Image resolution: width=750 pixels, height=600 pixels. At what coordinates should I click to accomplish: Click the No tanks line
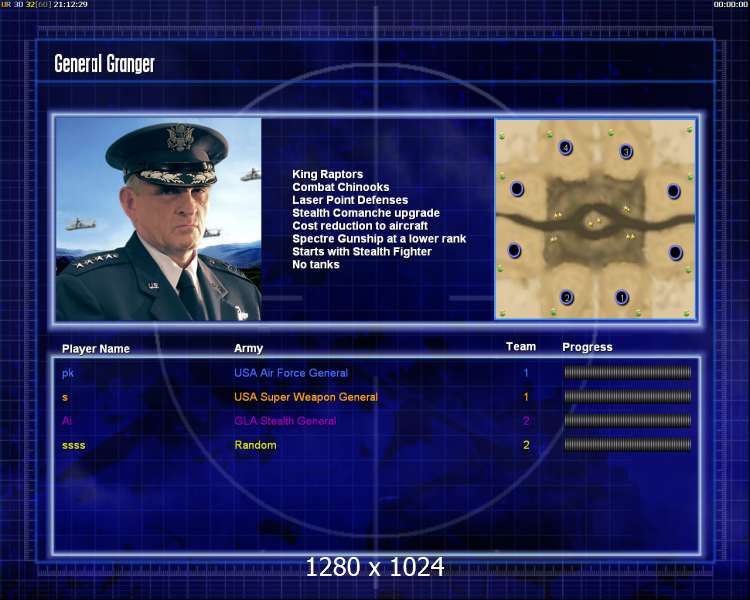coord(316,265)
